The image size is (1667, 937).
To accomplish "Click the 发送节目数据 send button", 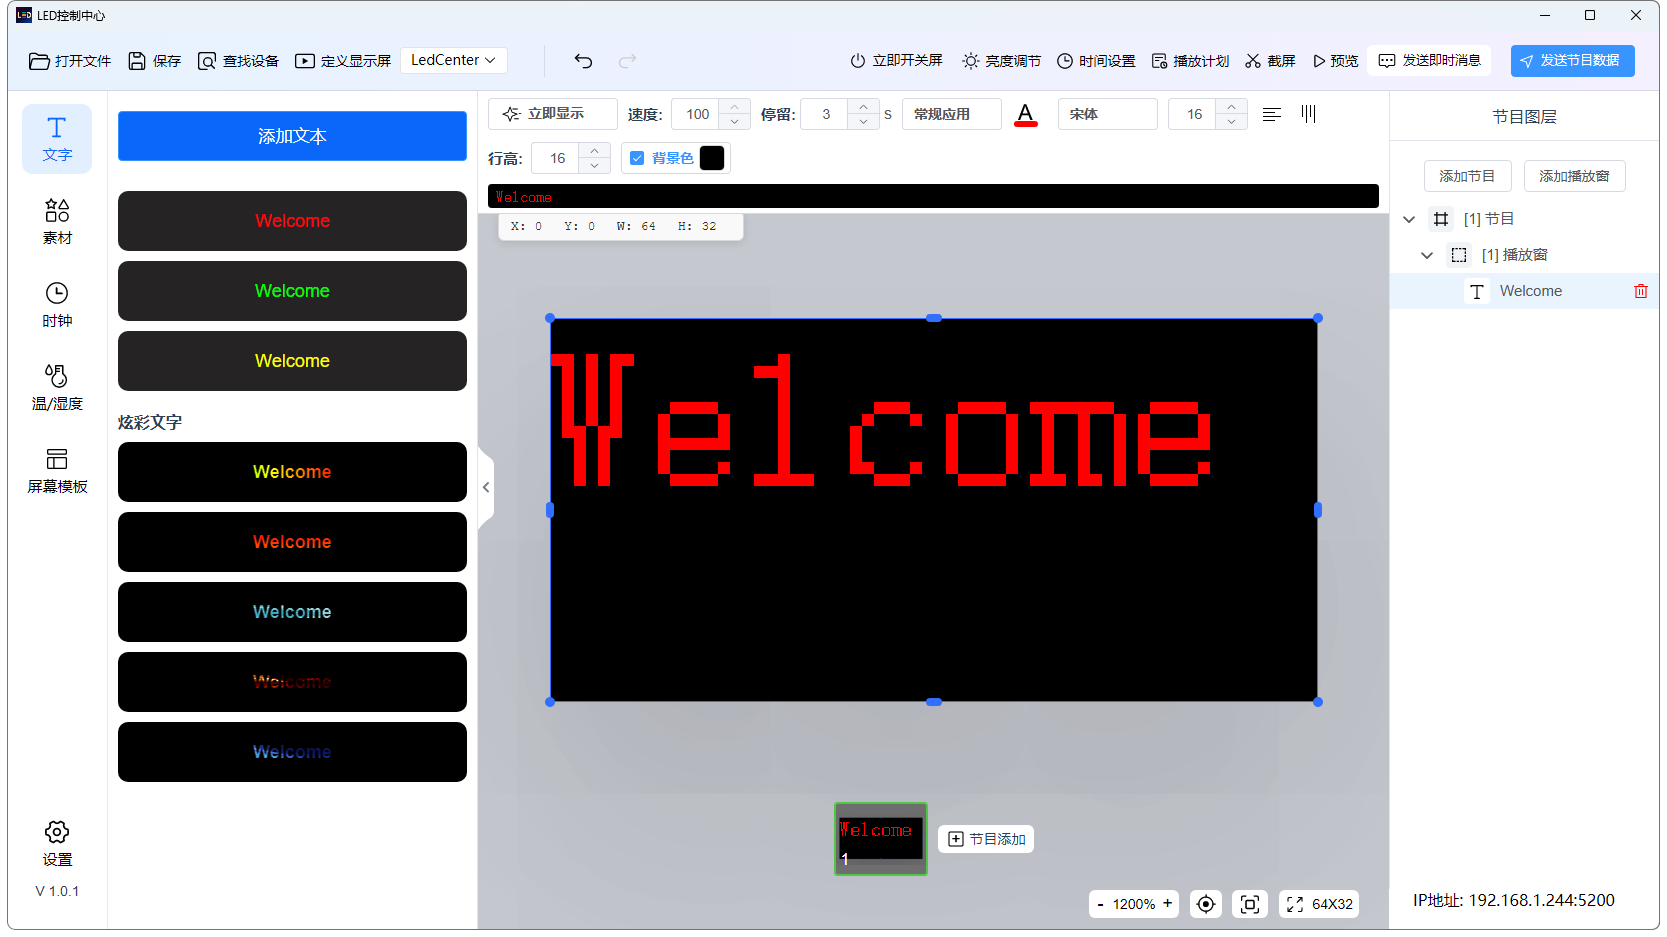I will (x=1572, y=61).
